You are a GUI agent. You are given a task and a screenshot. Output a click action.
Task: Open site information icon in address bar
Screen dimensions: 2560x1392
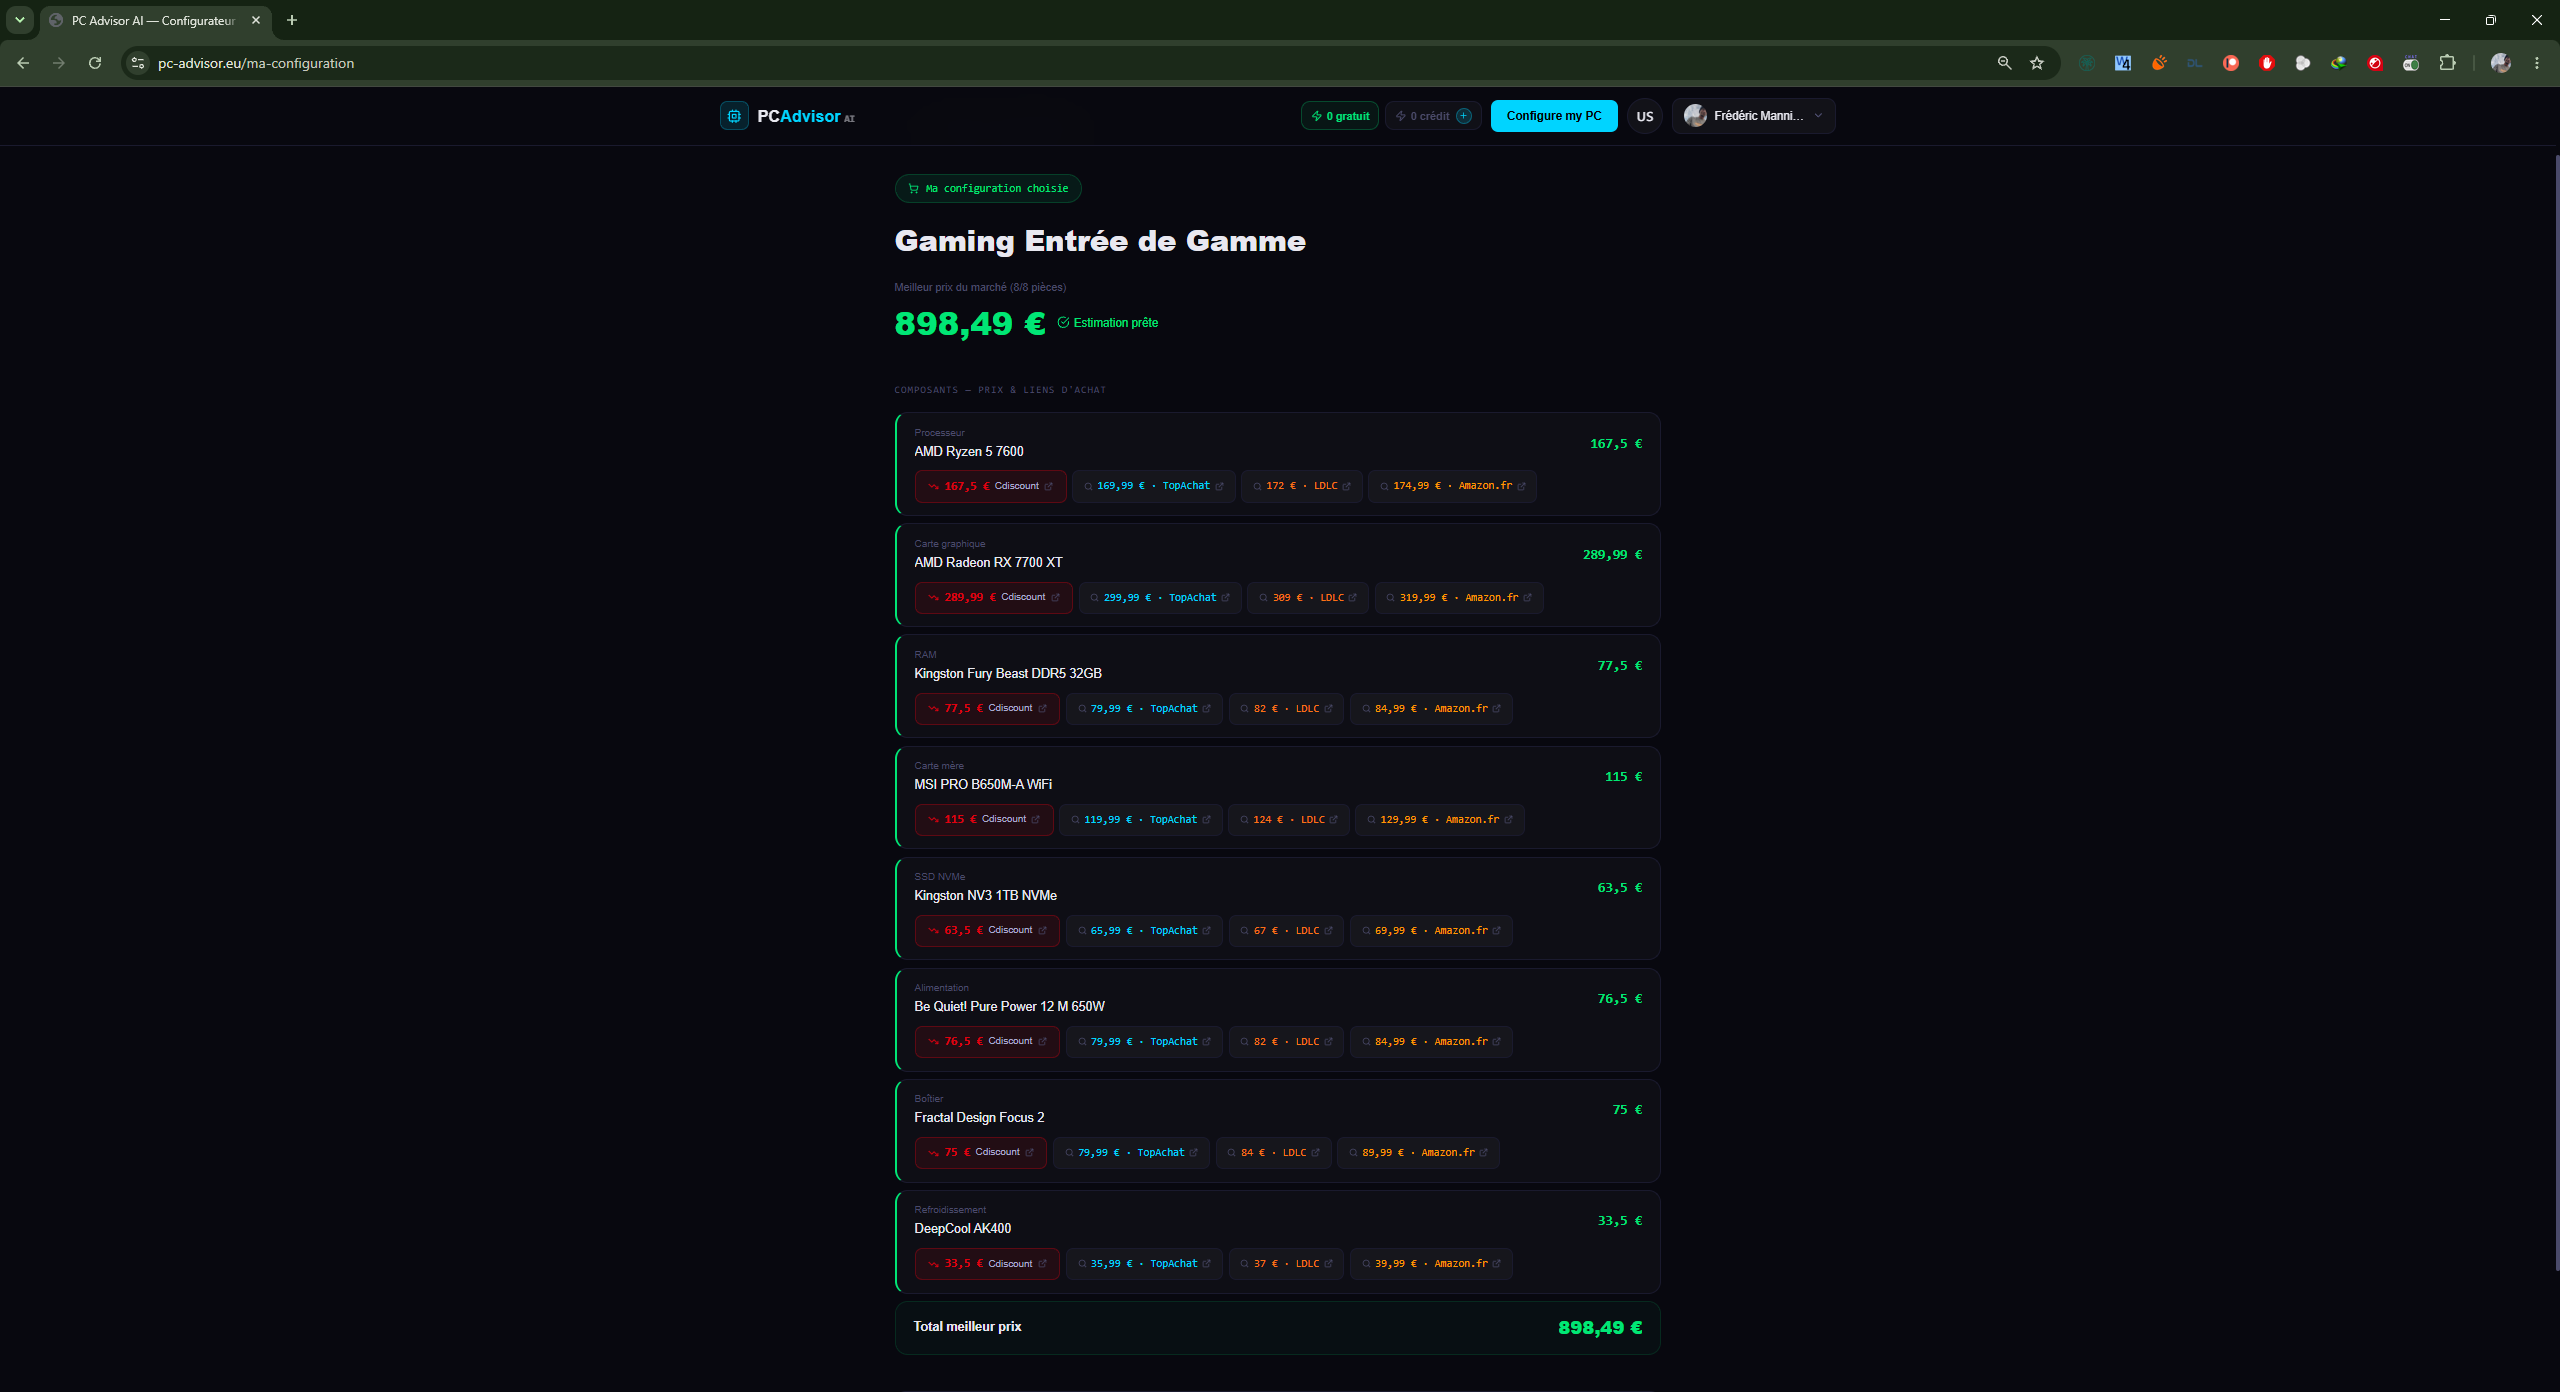click(138, 63)
